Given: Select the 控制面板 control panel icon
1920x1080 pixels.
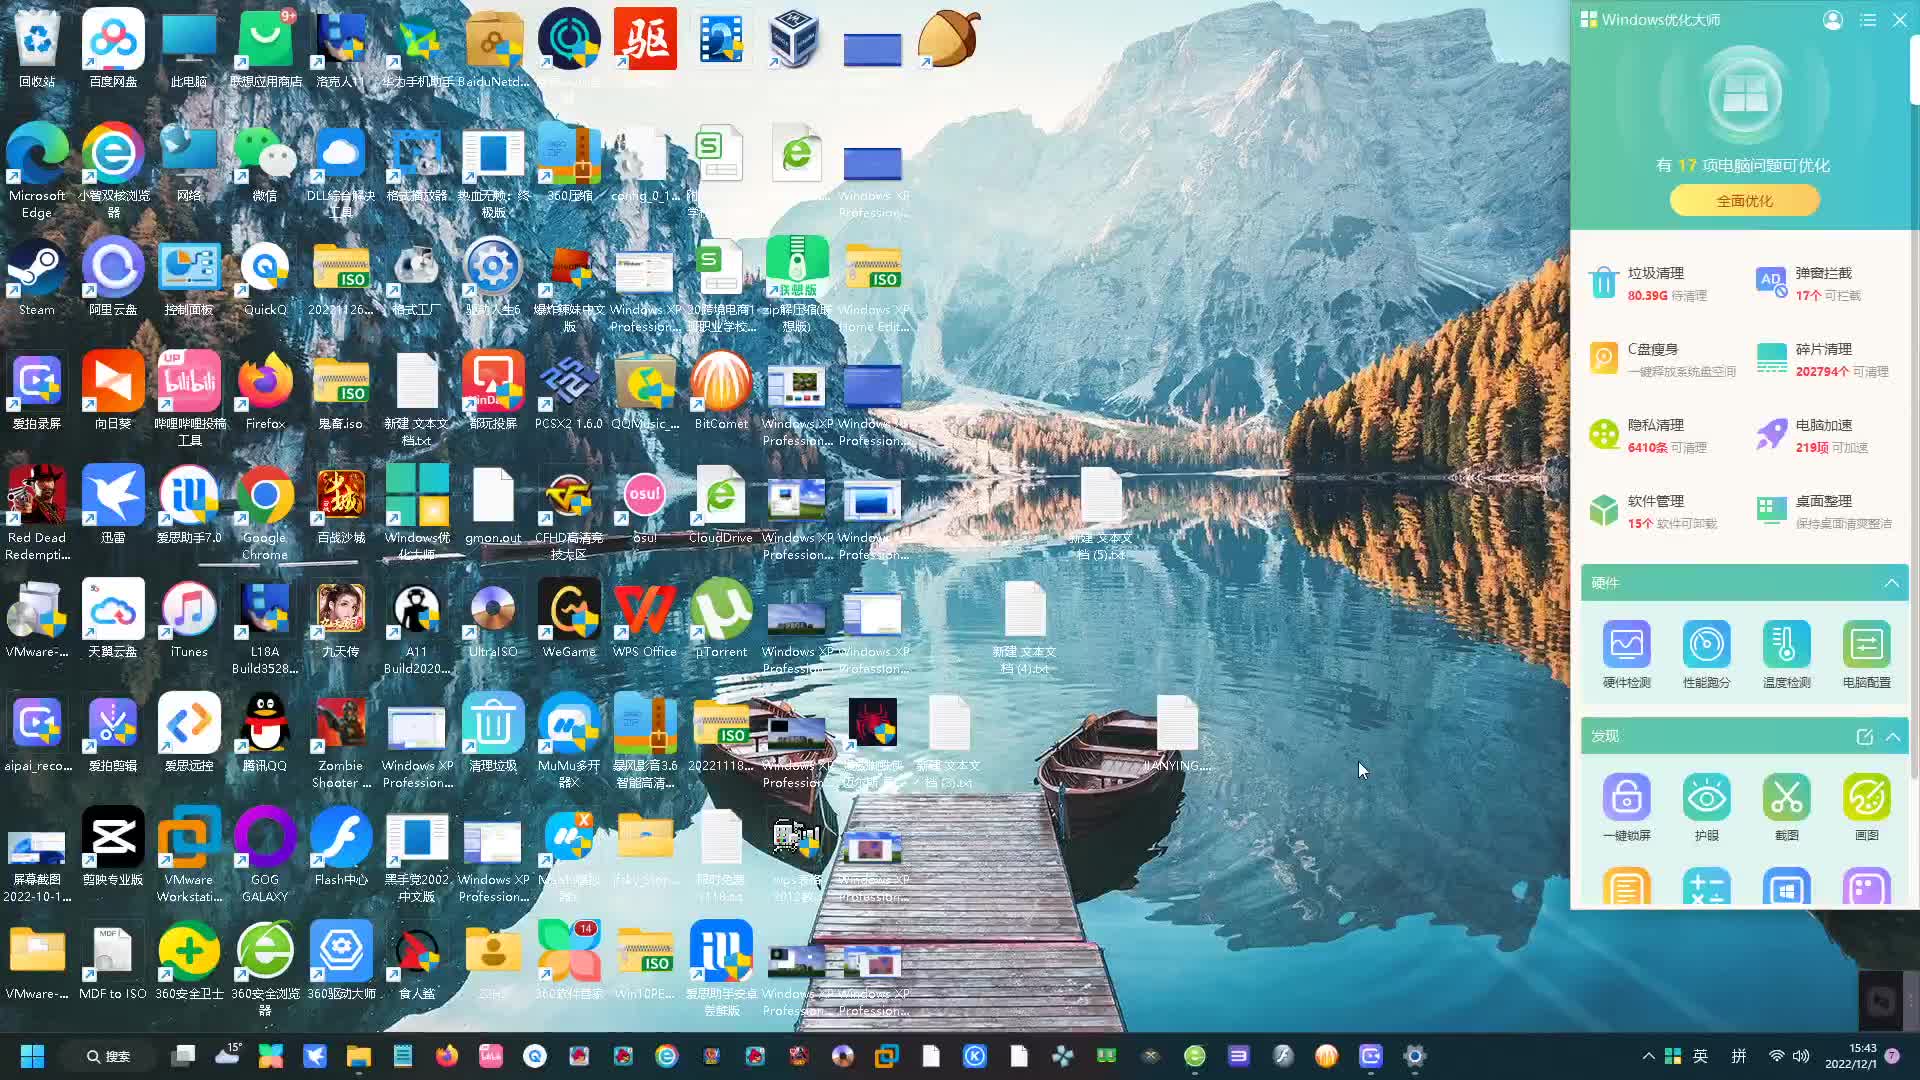Looking at the screenshot, I should (189, 279).
